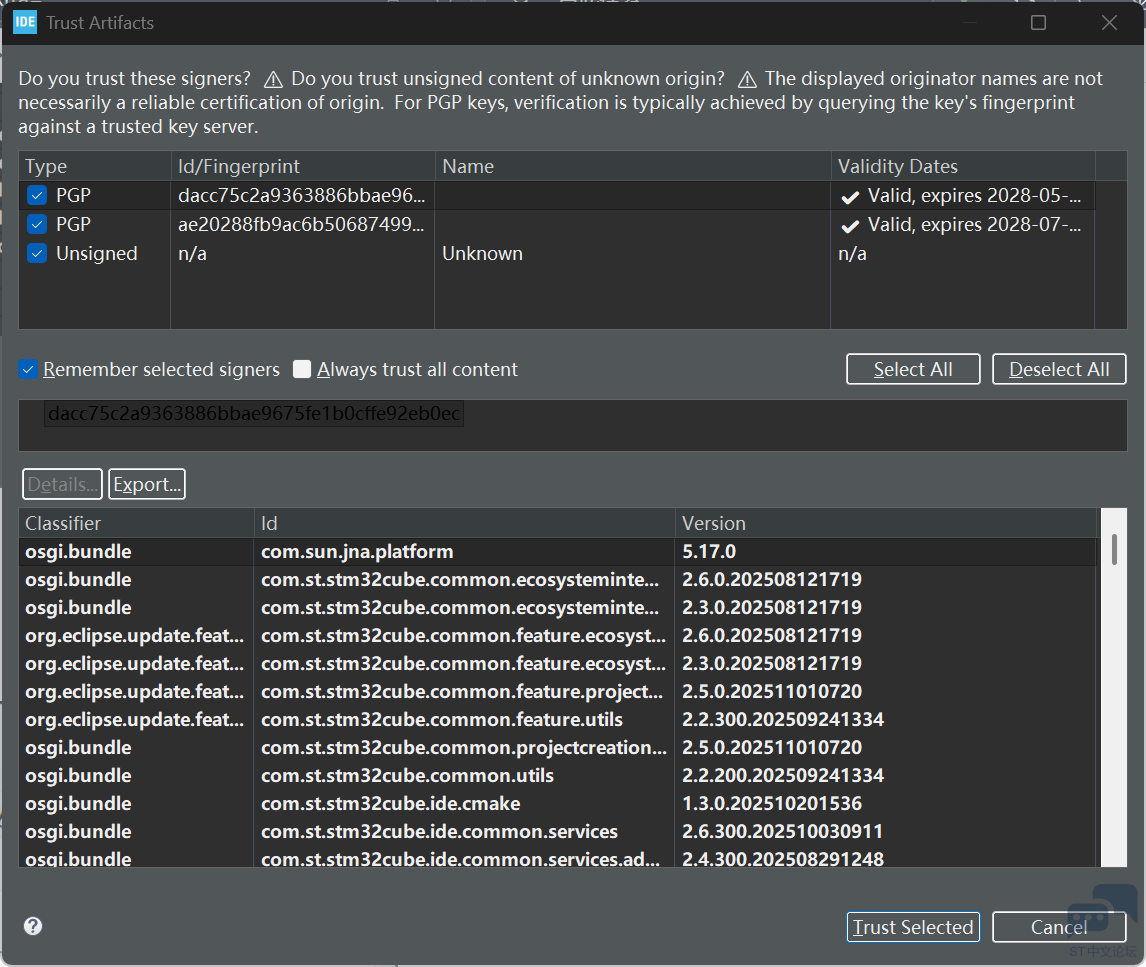1146x967 pixels.
Task: Select the com.sun.jna.platform artifact row
Action: [x=357, y=551]
